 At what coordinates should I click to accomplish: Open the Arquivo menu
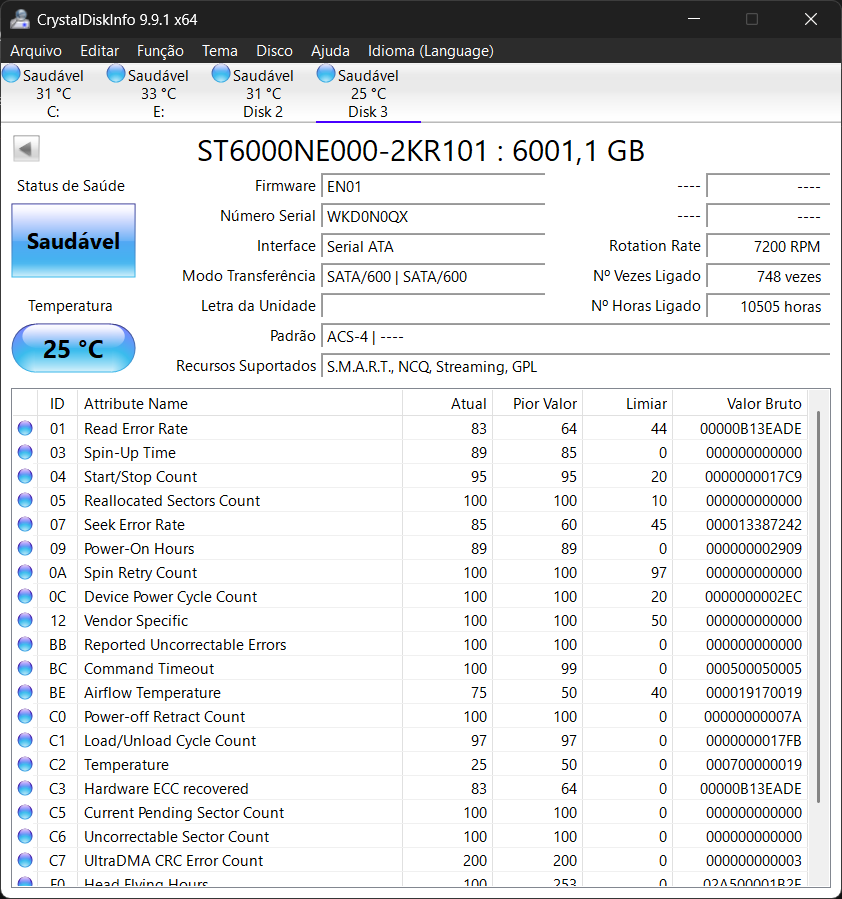click(x=36, y=51)
